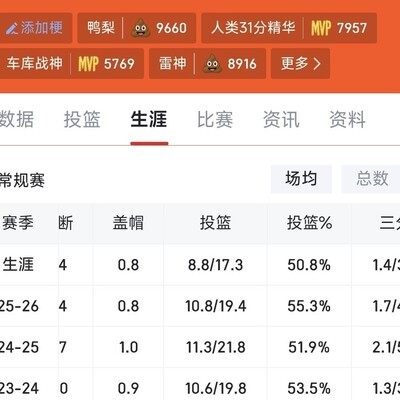Click the 10.6/19.8 shooting cell
The image size is (400, 400).
tap(216, 389)
